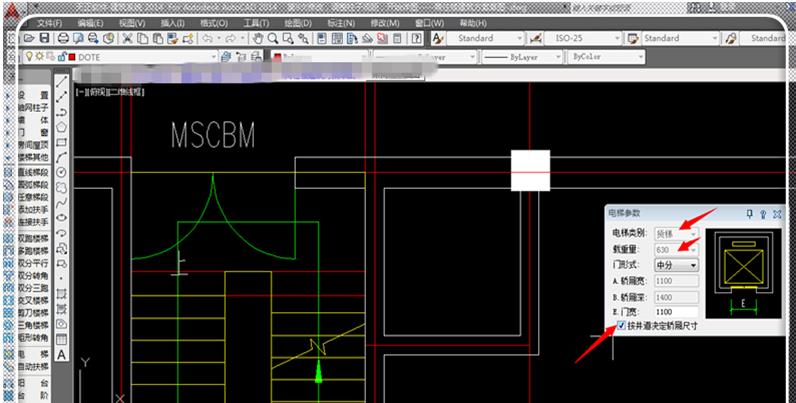Click the Undo arrow icon

(207, 38)
